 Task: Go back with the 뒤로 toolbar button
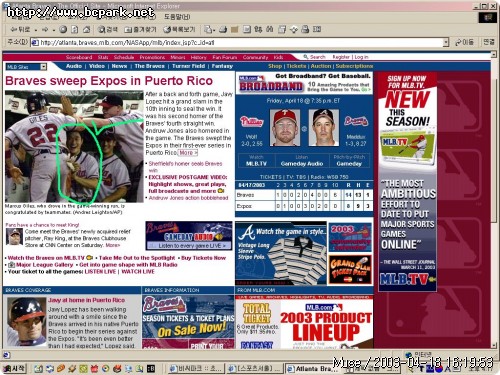[x=20, y=30]
